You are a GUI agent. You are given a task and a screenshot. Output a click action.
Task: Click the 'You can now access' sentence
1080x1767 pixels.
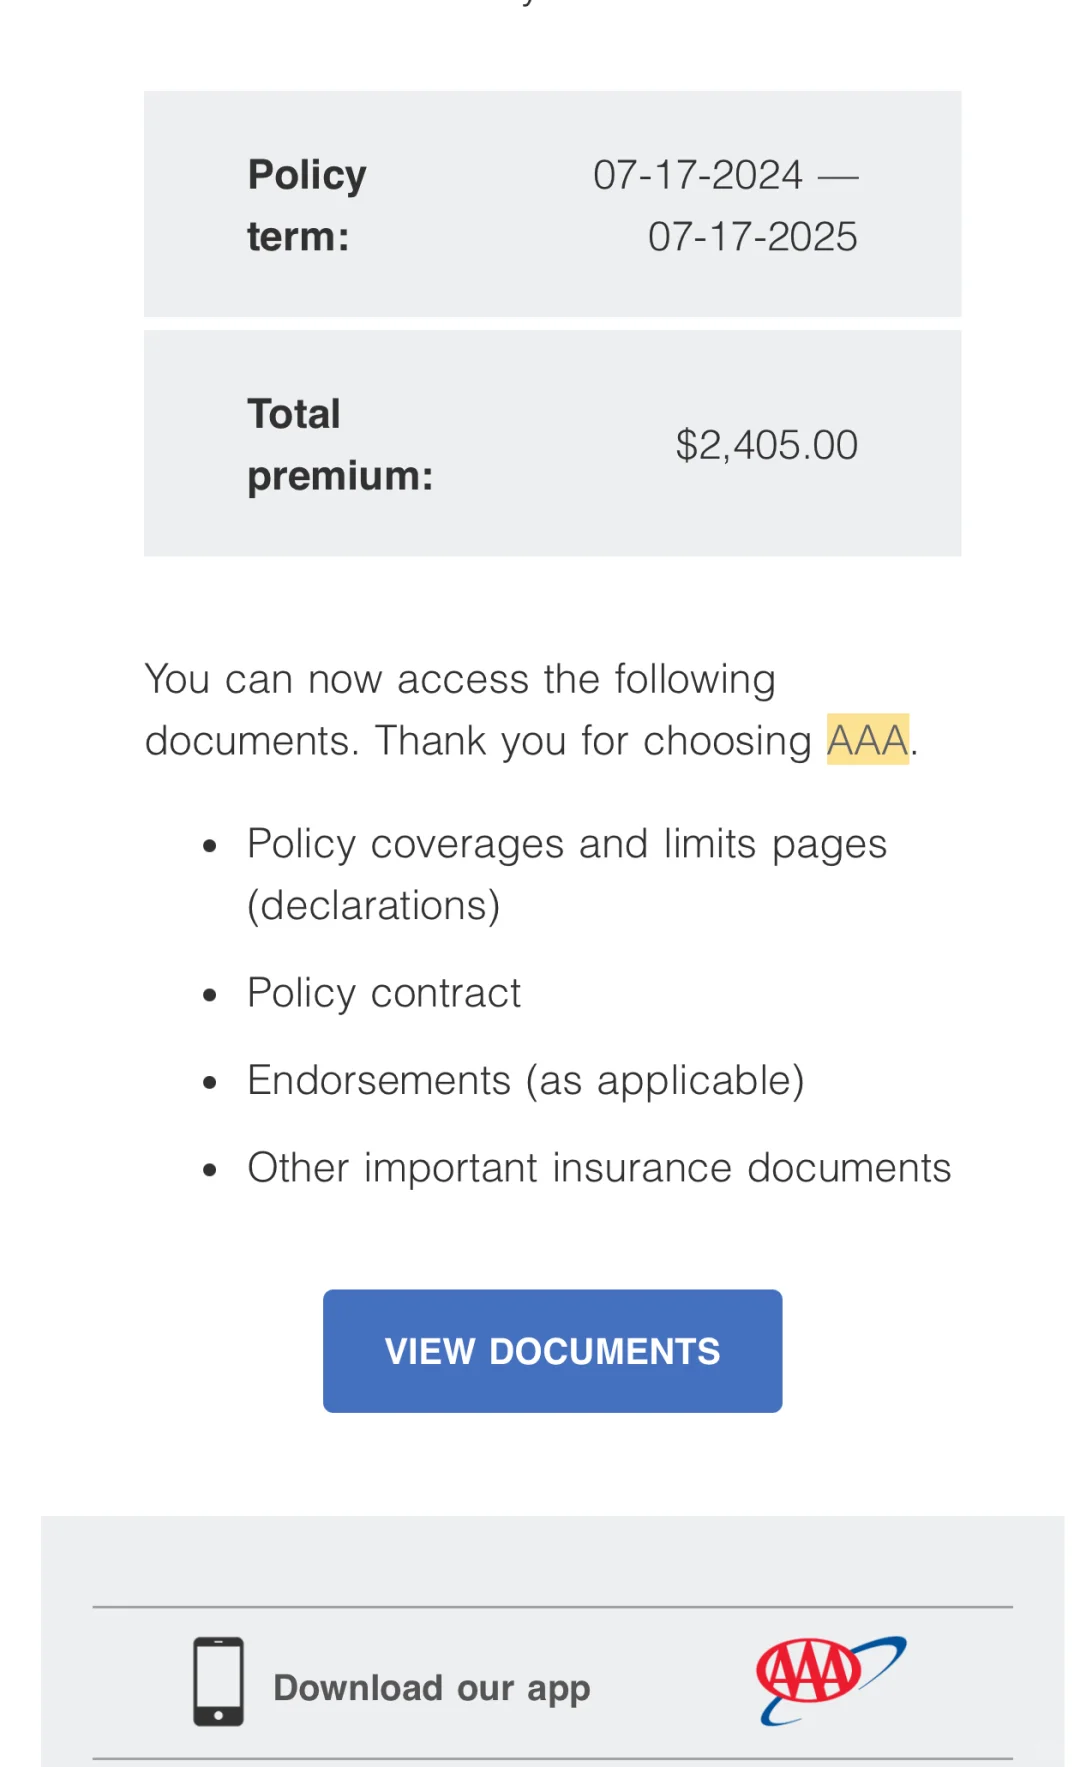pos(460,679)
